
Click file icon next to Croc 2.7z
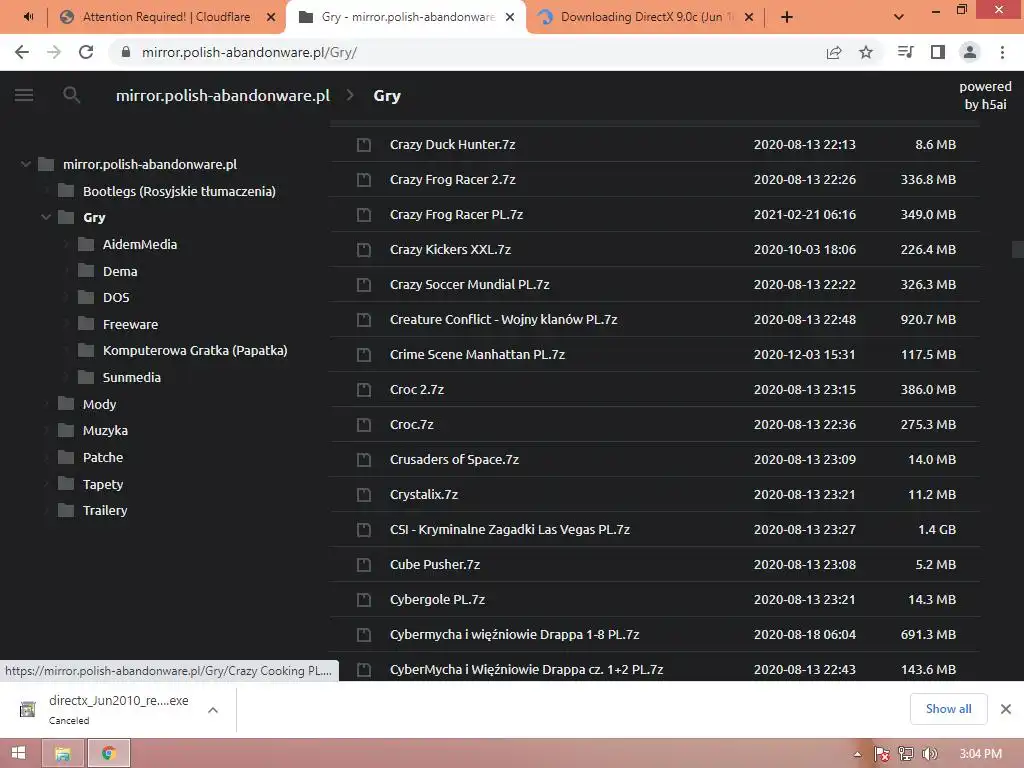[x=364, y=389]
